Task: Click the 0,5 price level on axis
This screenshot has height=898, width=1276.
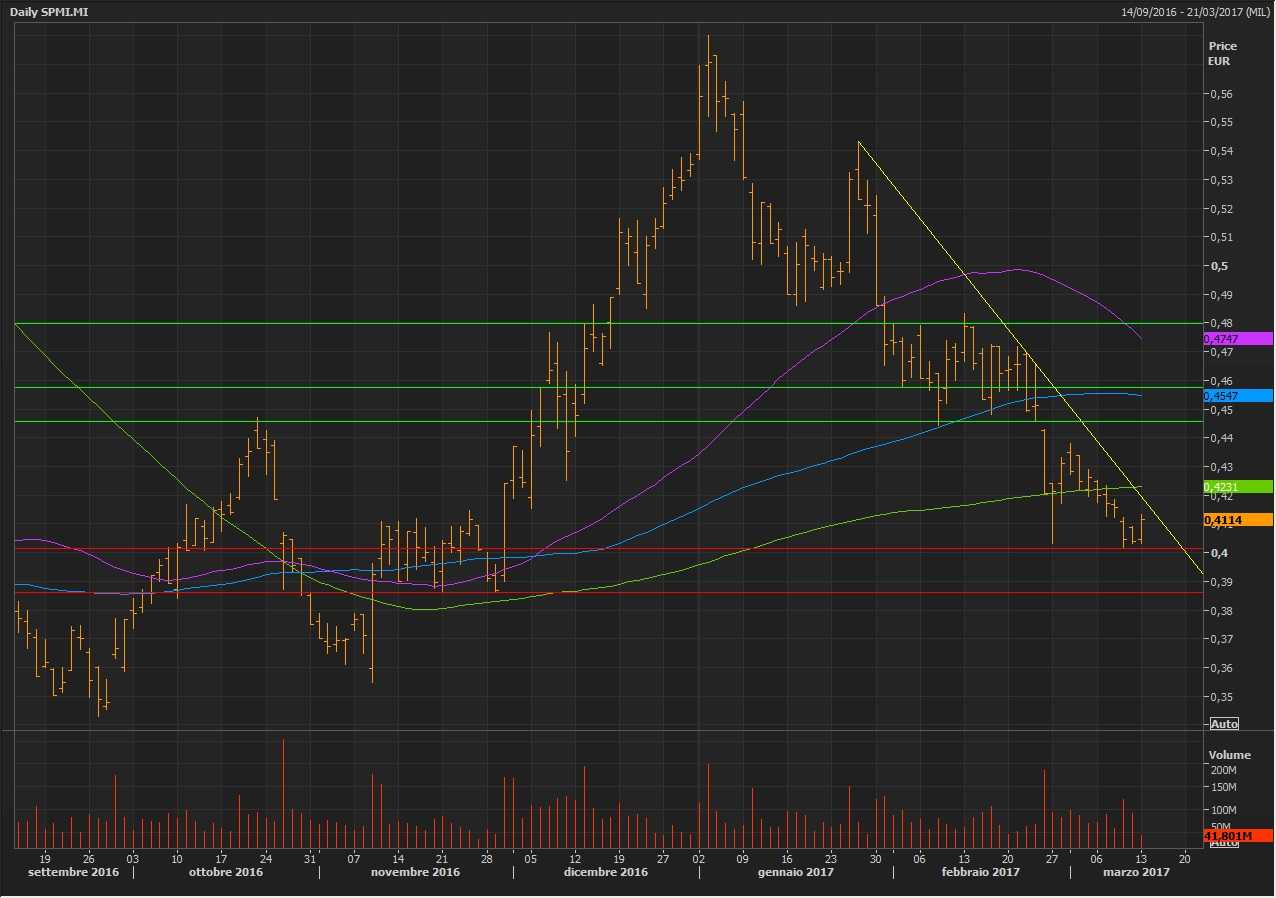Action: coord(1218,266)
